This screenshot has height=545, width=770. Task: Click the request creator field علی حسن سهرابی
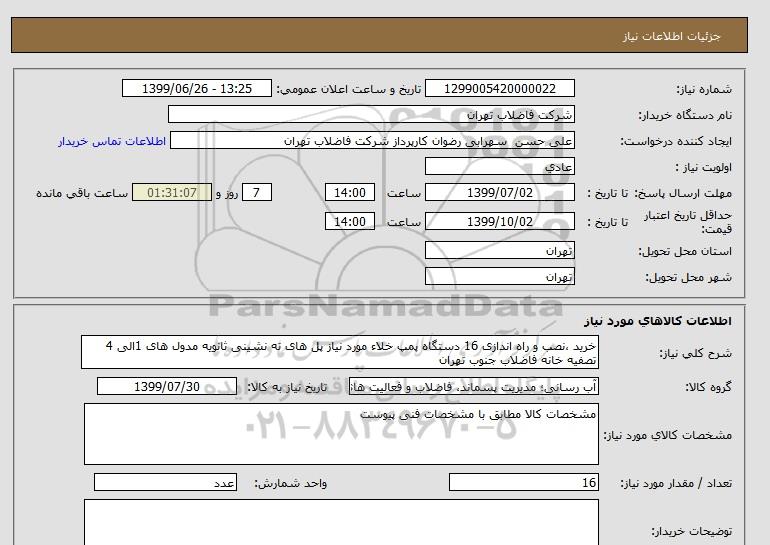coord(372,140)
